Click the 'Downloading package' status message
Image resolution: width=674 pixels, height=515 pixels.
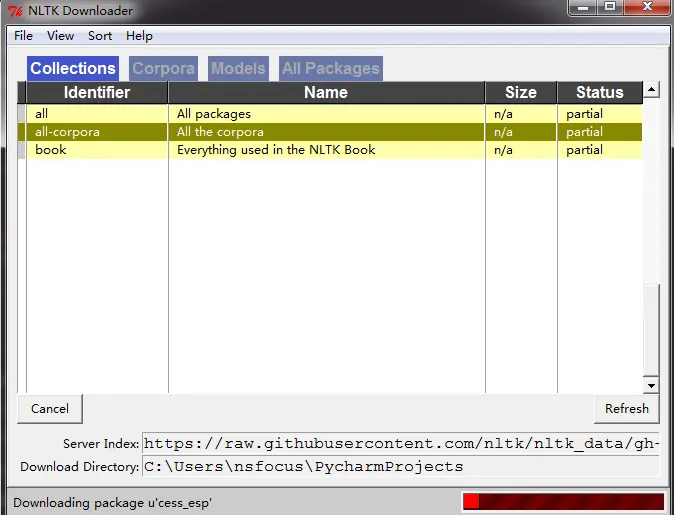pos(113,503)
